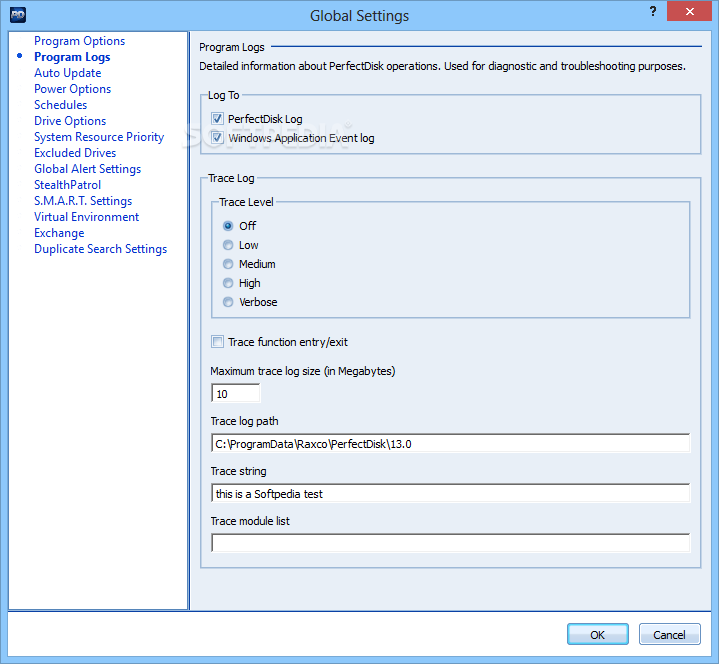Click the Cancel button
The width and height of the screenshot is (719, 664).
pyautogui.click(x=669, y=635)
